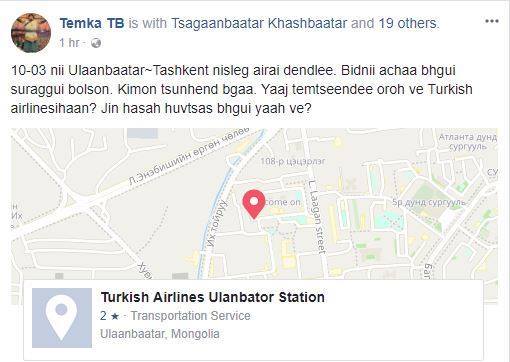510x362 pixels.
Task: Click the 108-р цэцэрлэг map label
Action: (293, 161)
